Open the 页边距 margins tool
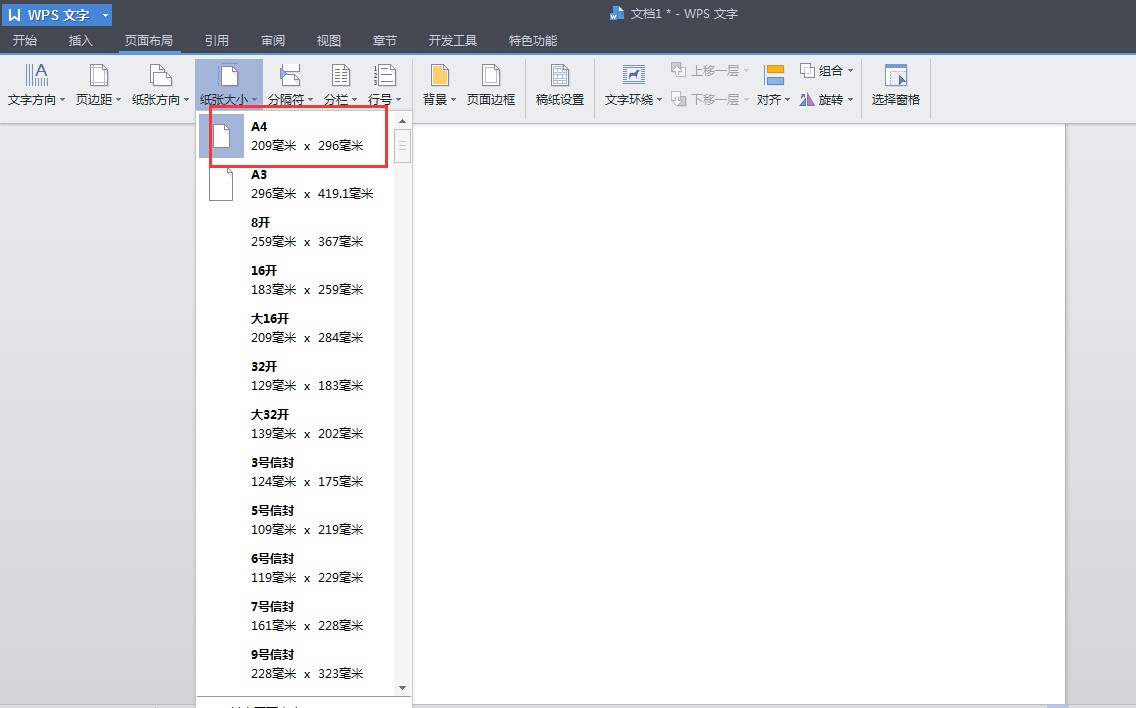 coord(98,86)
